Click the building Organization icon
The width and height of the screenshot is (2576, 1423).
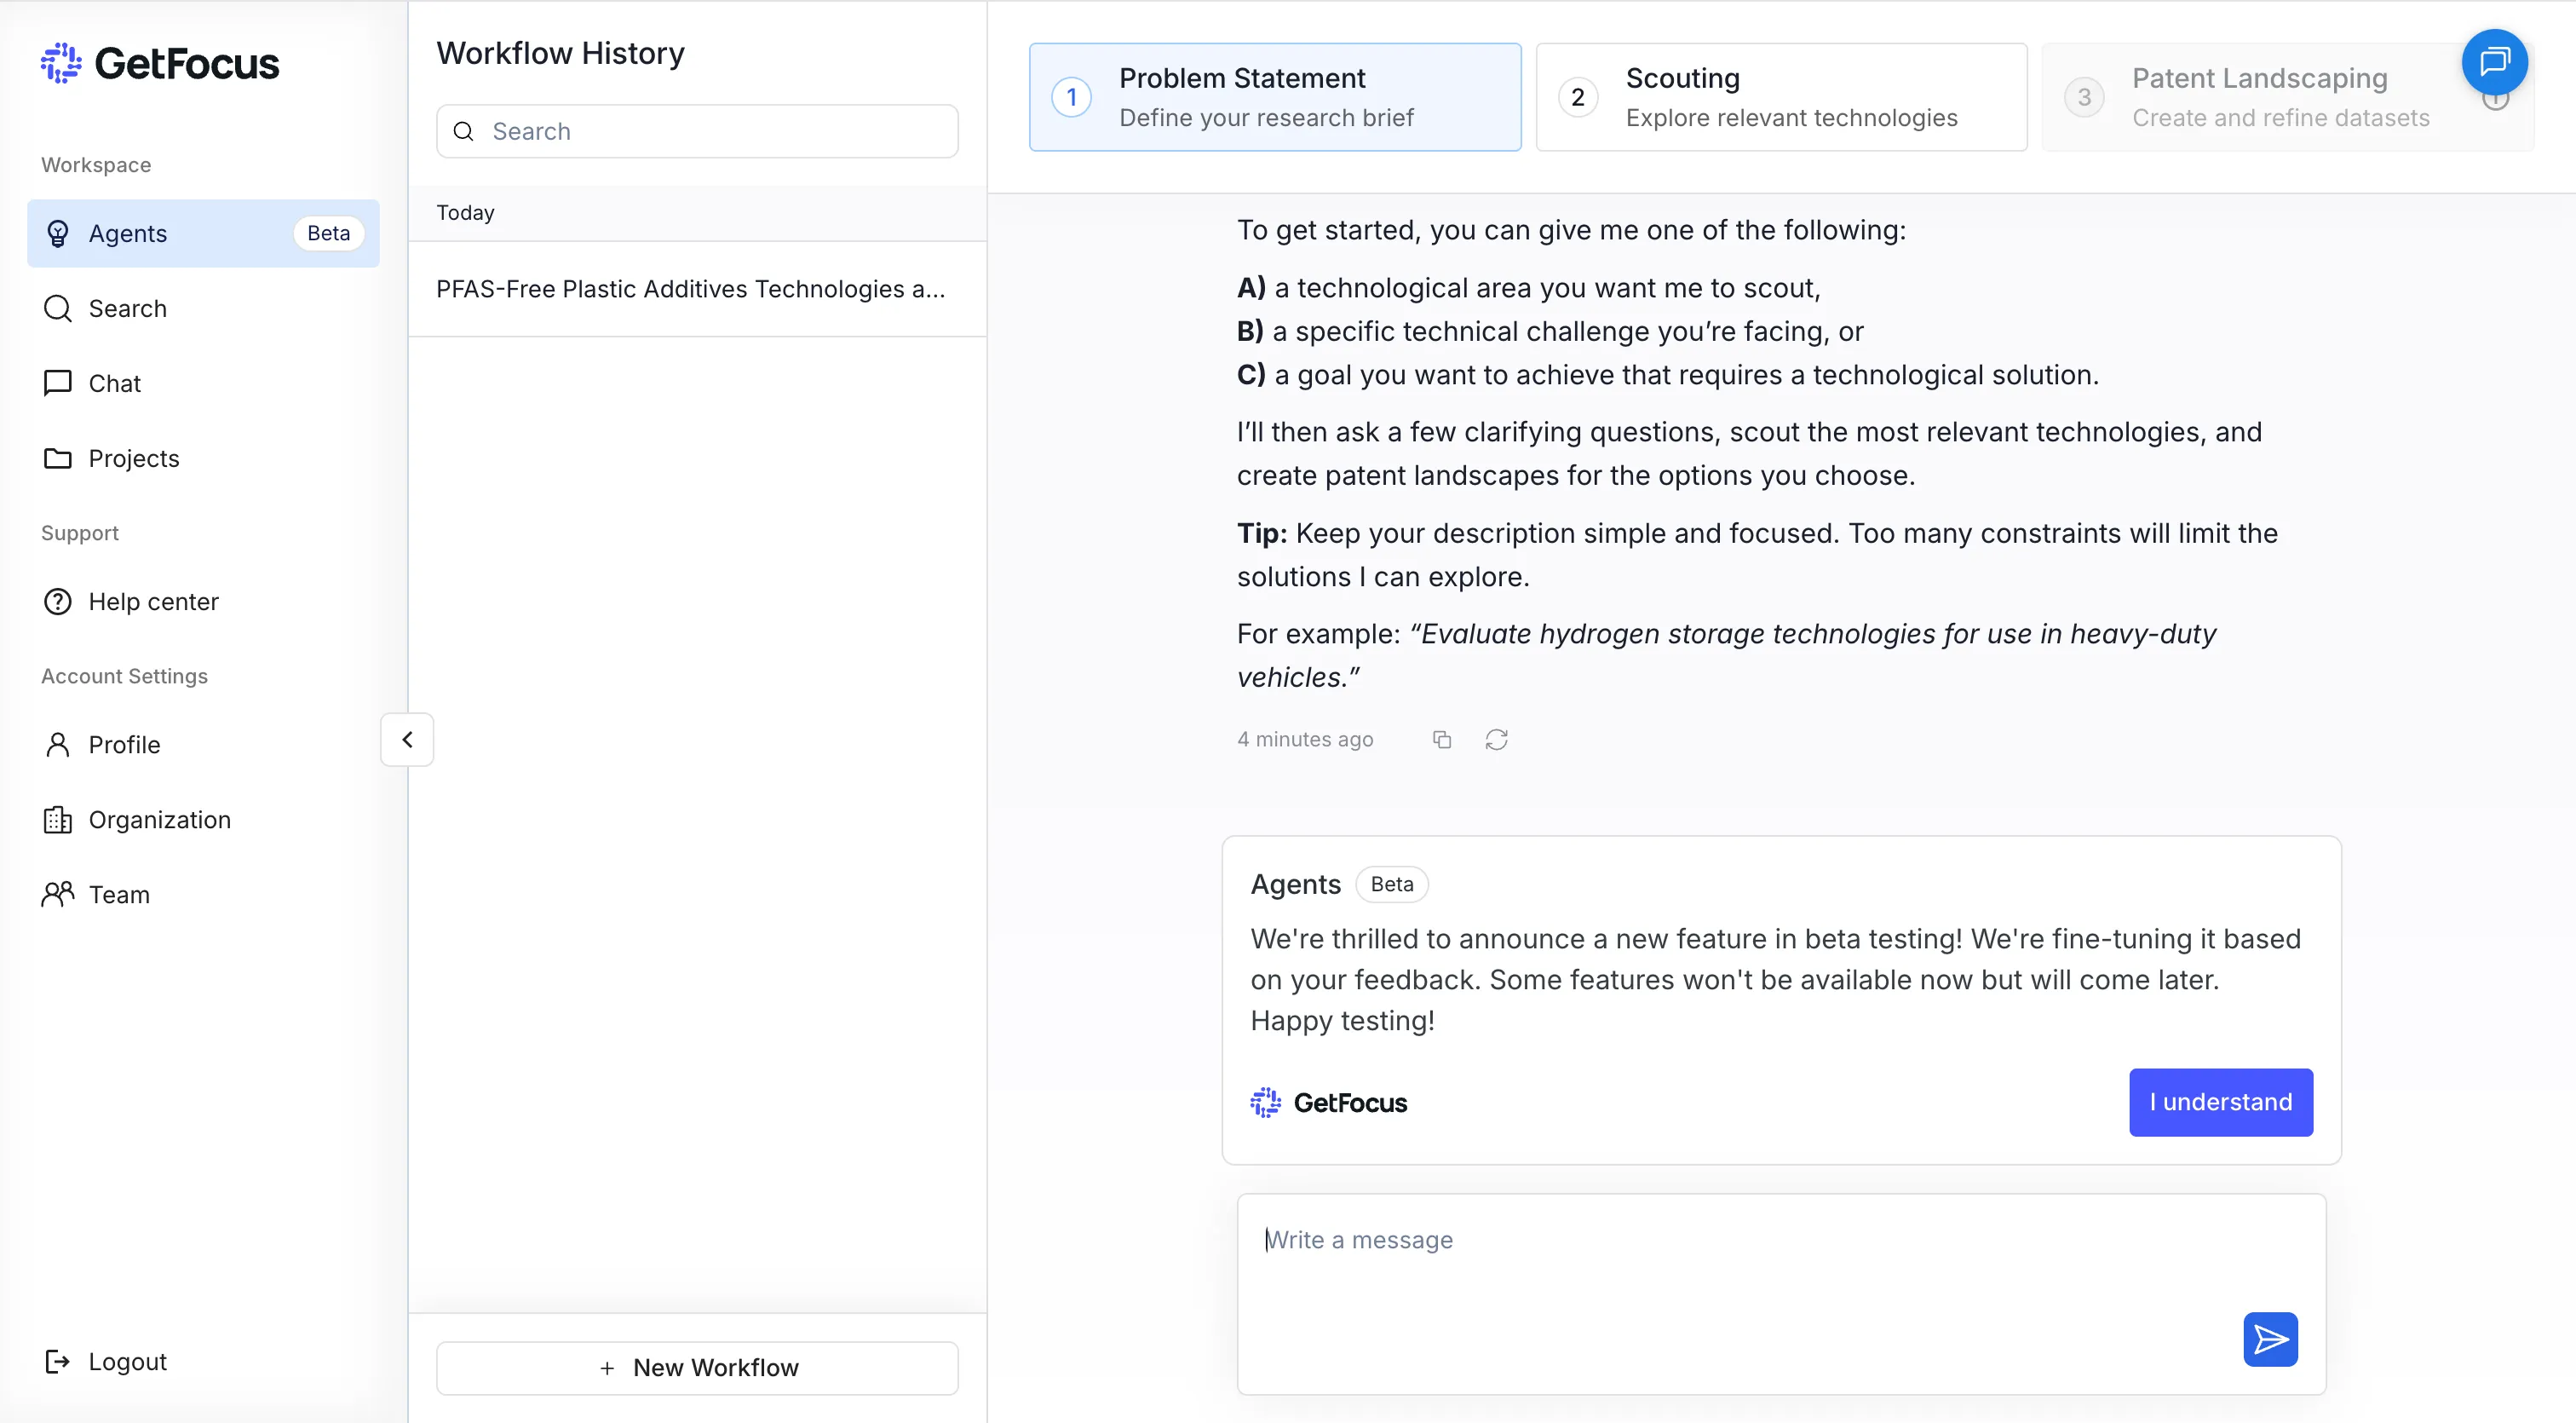point(58,819)
